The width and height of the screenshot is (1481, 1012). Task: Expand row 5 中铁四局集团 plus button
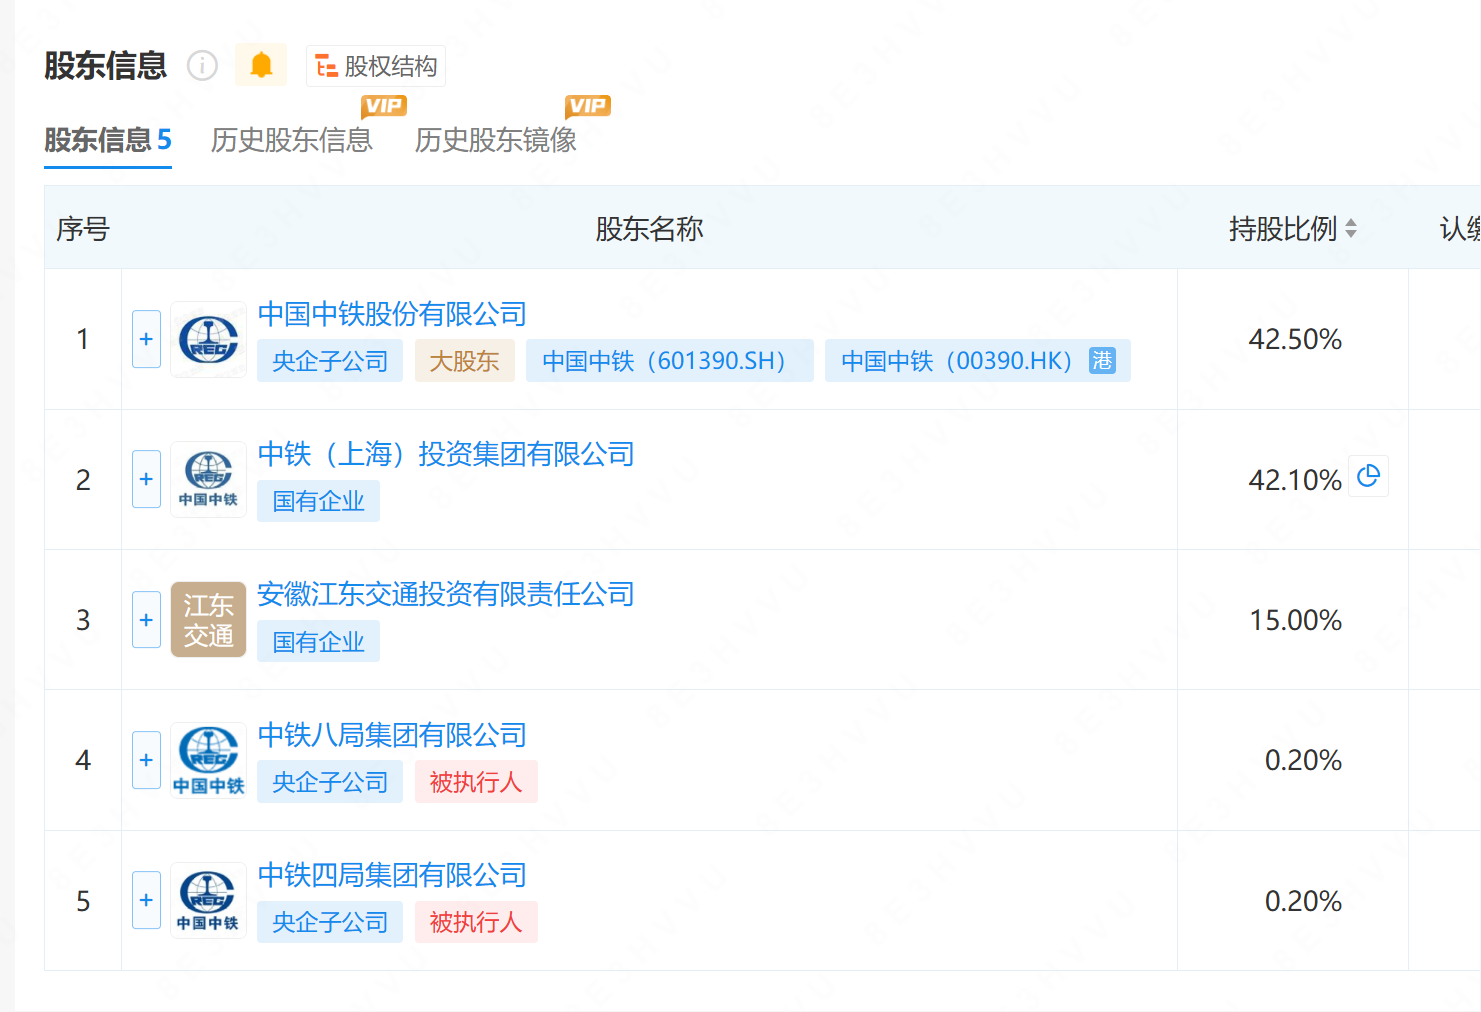coord(146,900)
